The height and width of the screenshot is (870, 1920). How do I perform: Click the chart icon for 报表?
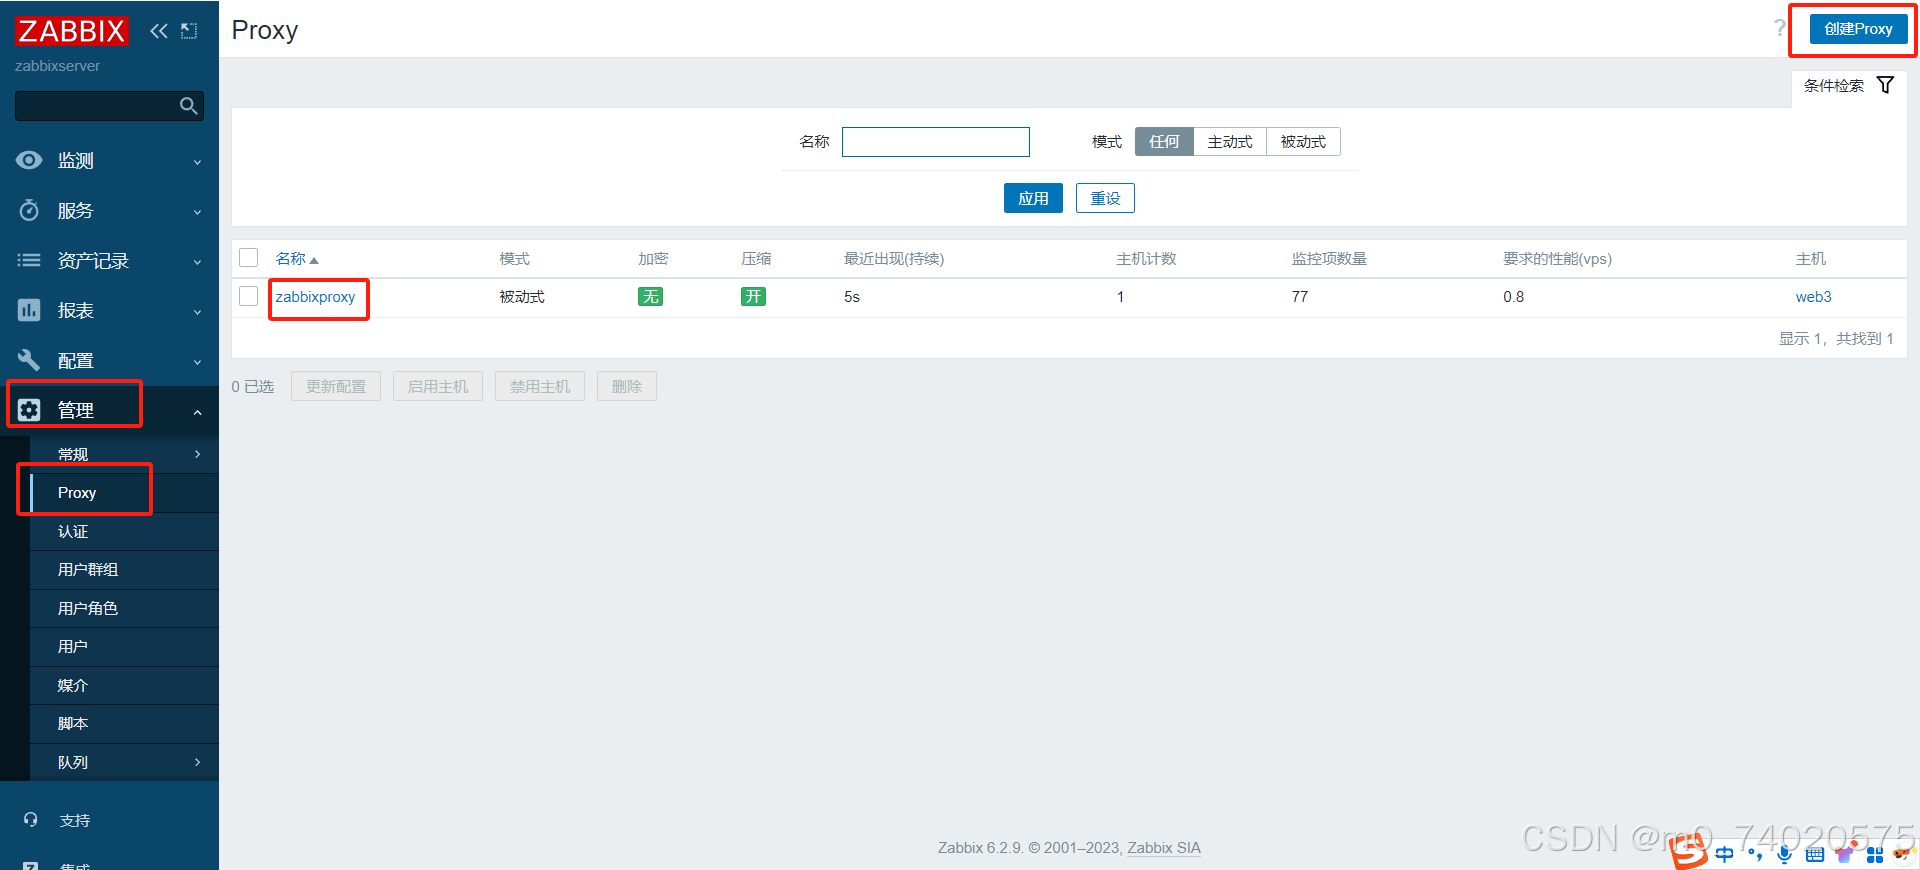pyautogui.click(x=29, y=310)
